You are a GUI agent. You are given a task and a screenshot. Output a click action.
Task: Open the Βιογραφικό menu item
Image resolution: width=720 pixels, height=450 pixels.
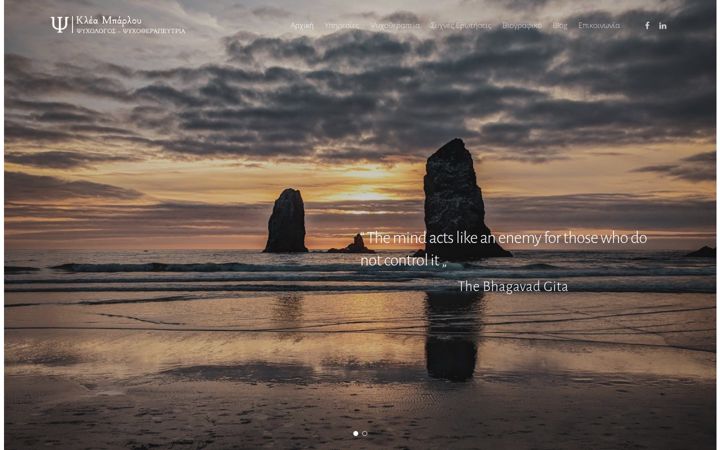(x=522, y=26)
